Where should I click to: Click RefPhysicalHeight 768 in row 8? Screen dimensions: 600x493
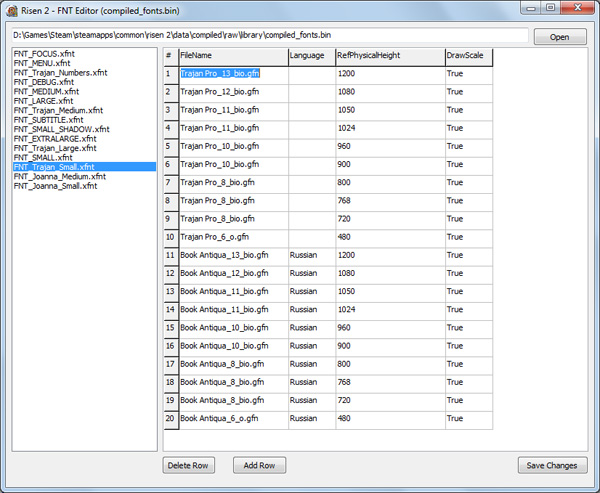point(390,202)
